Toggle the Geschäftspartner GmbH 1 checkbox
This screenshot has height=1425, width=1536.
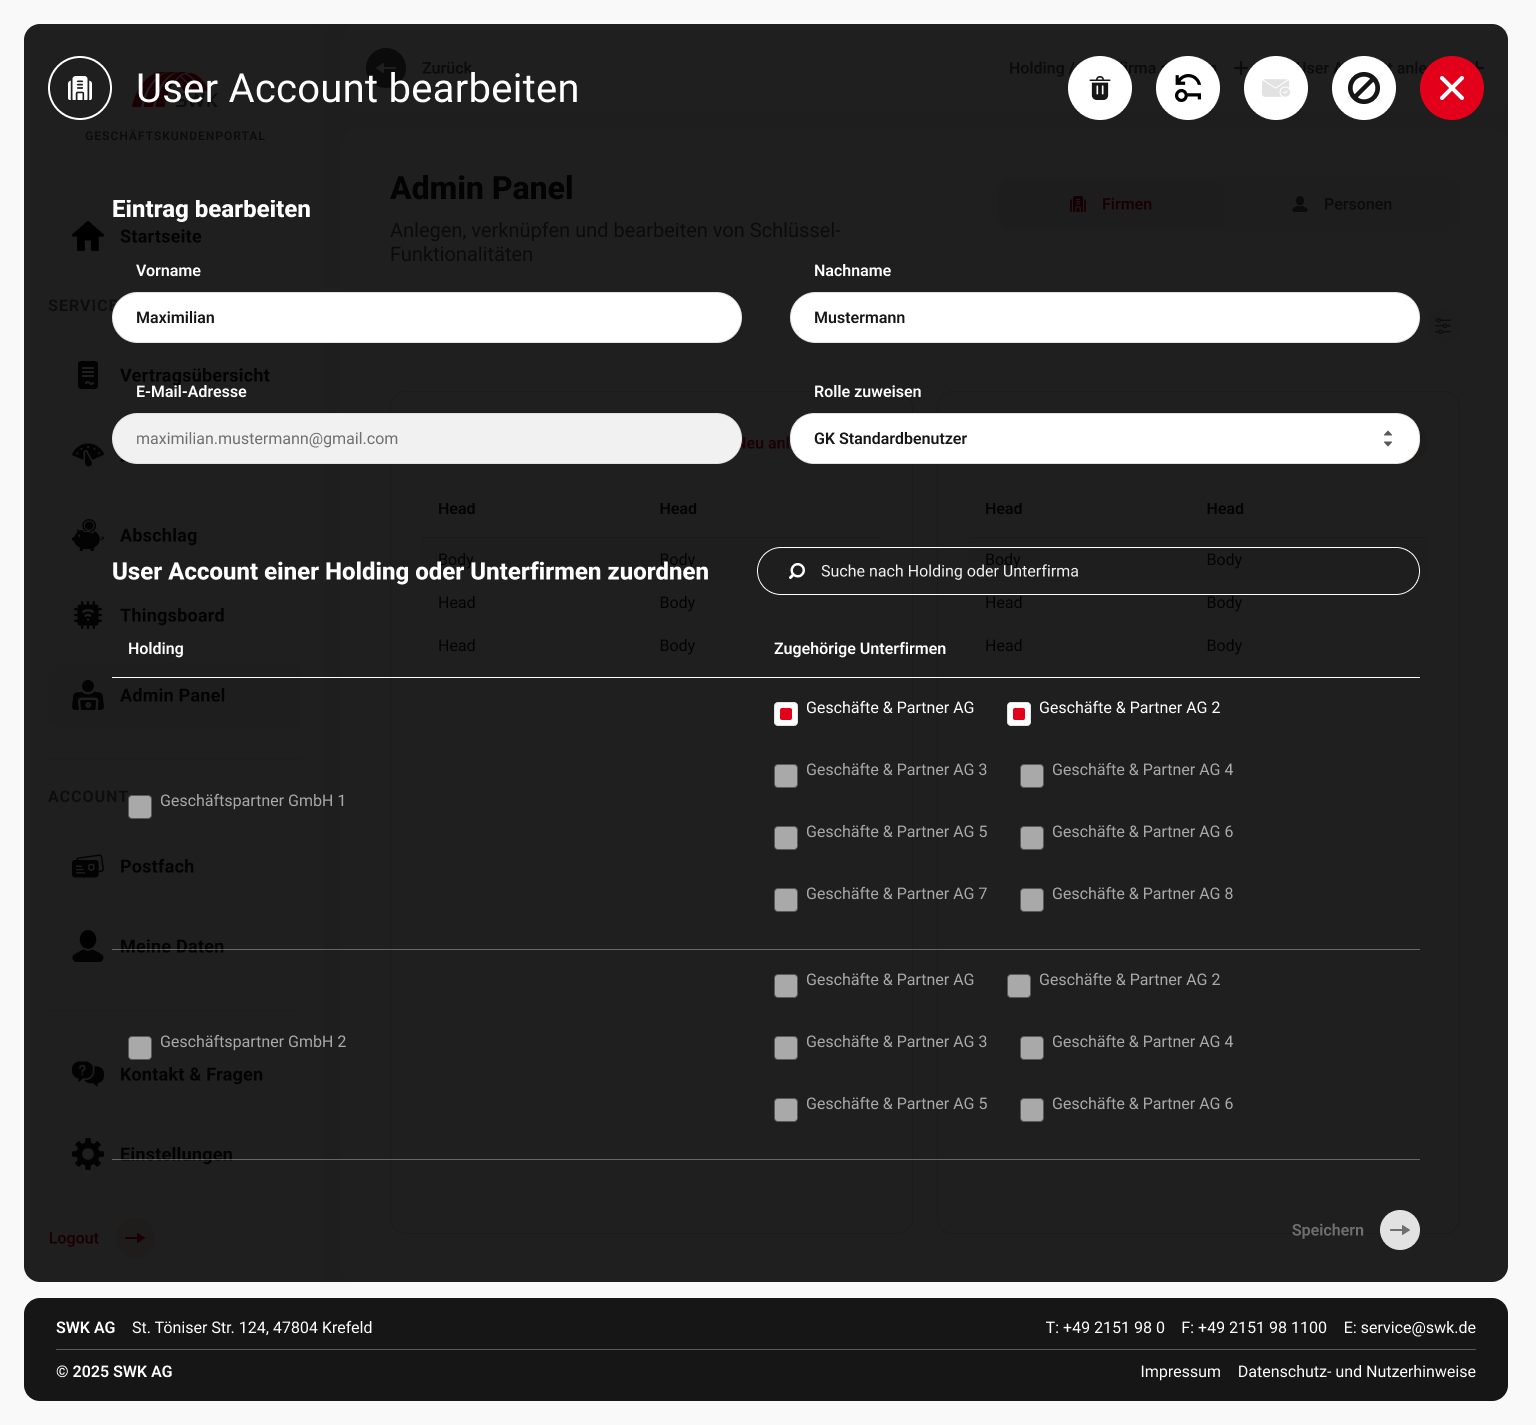(x=140, y=807)
